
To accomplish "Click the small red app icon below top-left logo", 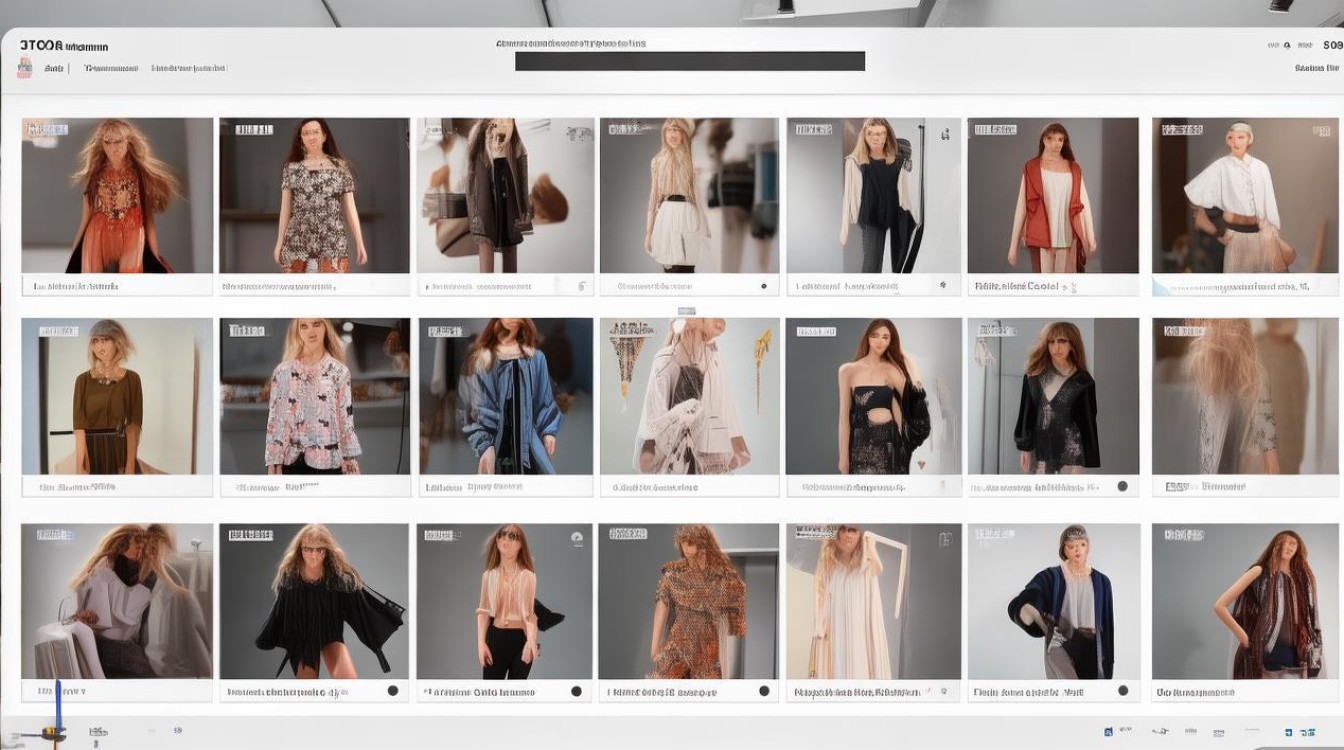I will click(x=23, y=68).
